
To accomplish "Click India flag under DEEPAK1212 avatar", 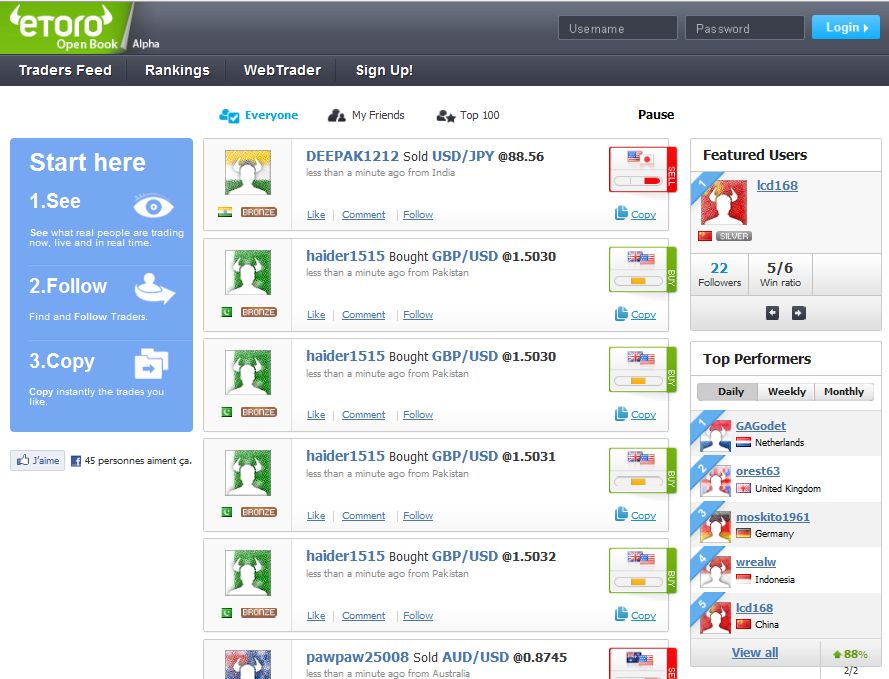I will (x=225, y=212).
